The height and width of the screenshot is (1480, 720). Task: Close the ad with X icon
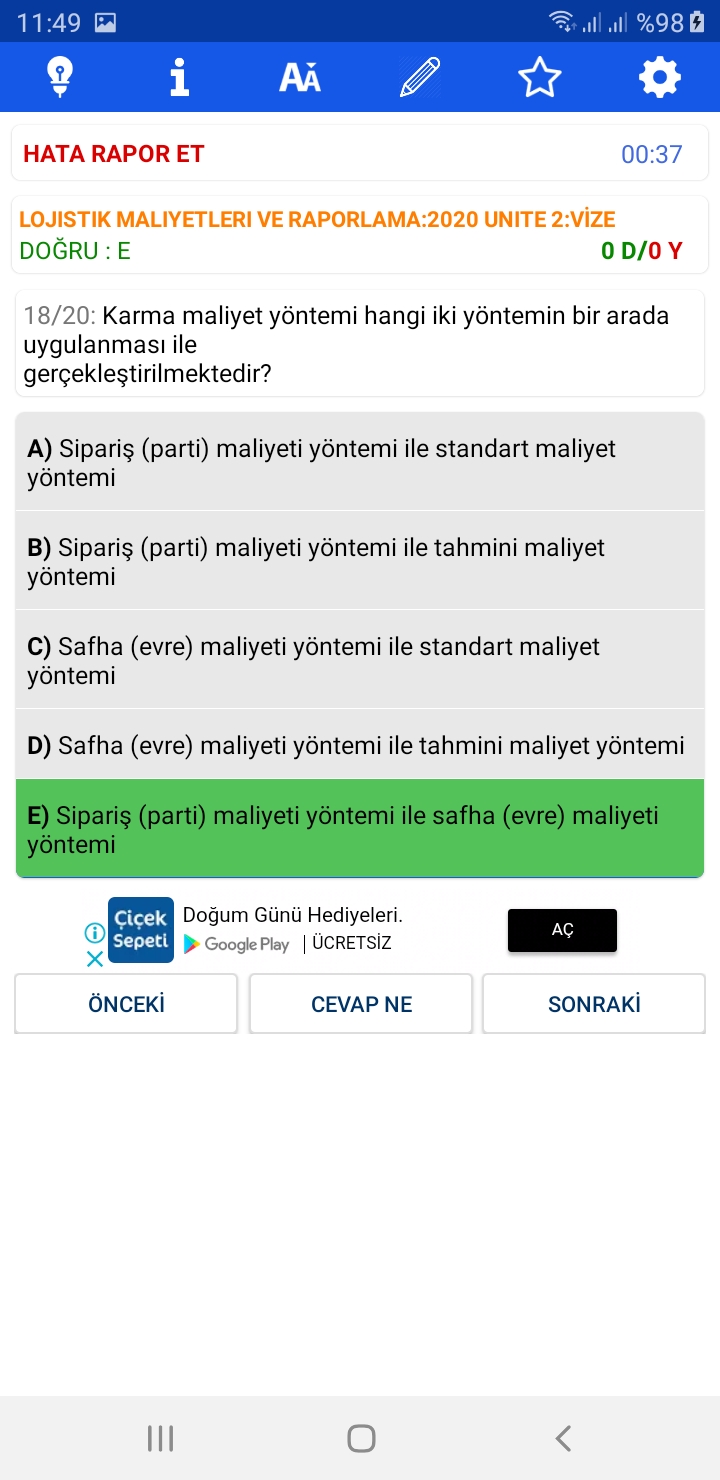pyautogui.click(x=94, y=959)
